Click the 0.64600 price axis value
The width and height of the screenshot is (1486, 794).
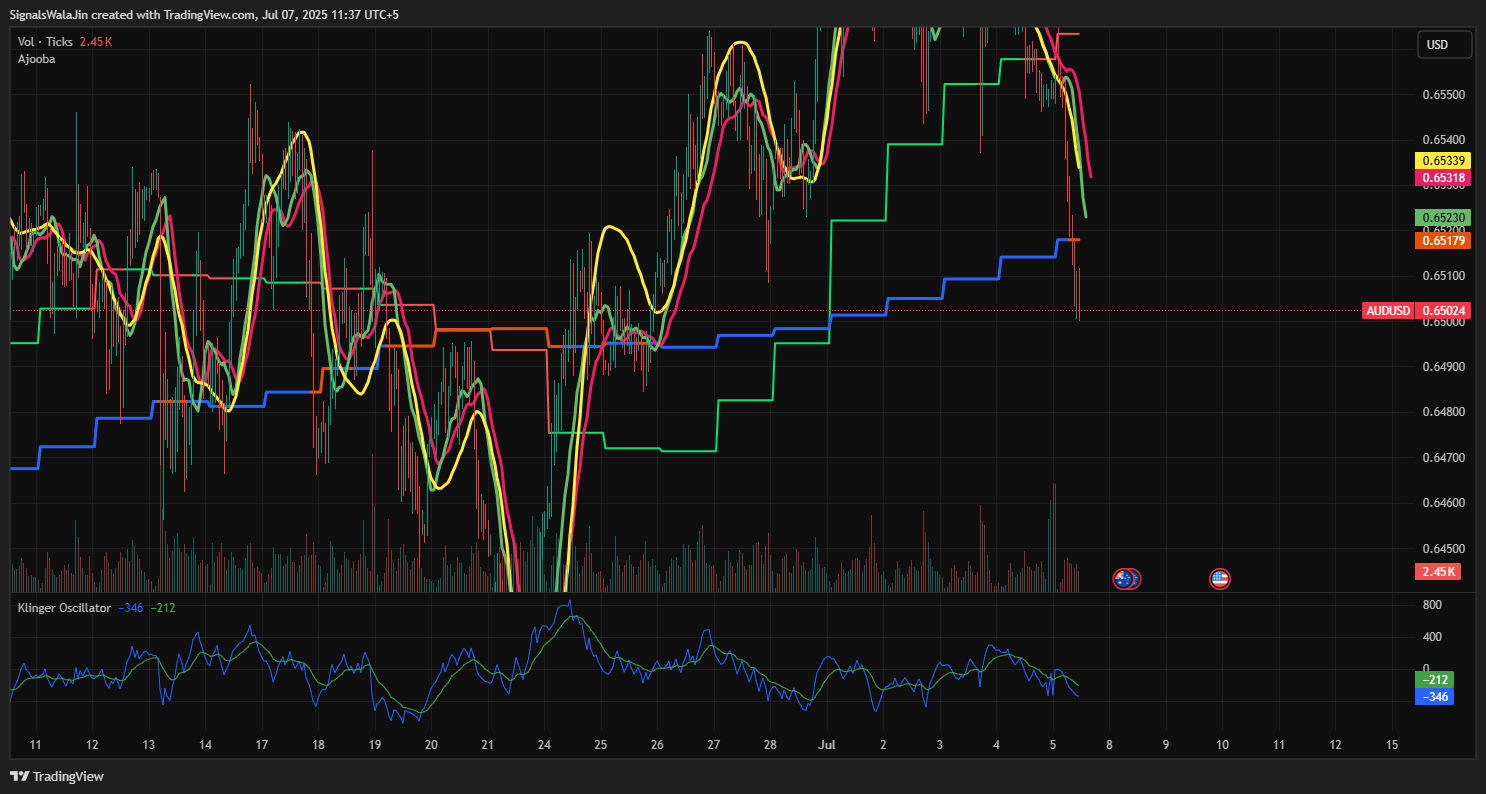1443,503
